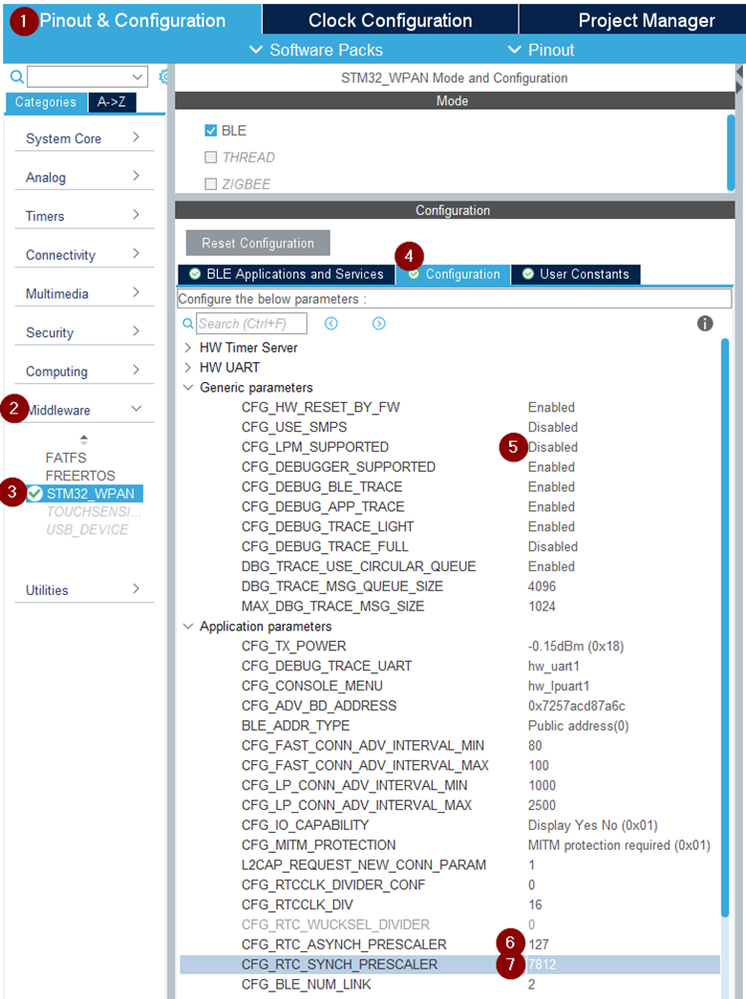Select STM32_WPAN middleware

click(90, 494)
